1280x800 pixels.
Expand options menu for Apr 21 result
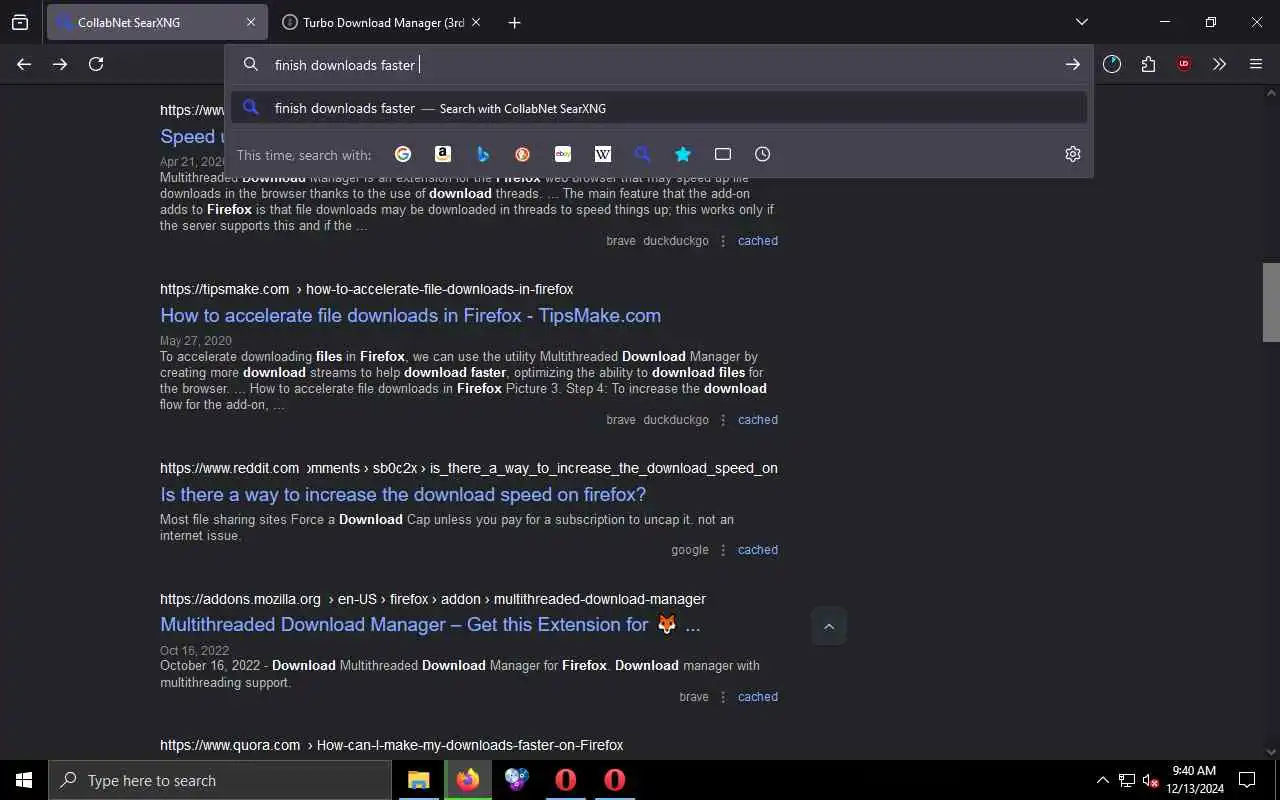click(x=723, y=241)
